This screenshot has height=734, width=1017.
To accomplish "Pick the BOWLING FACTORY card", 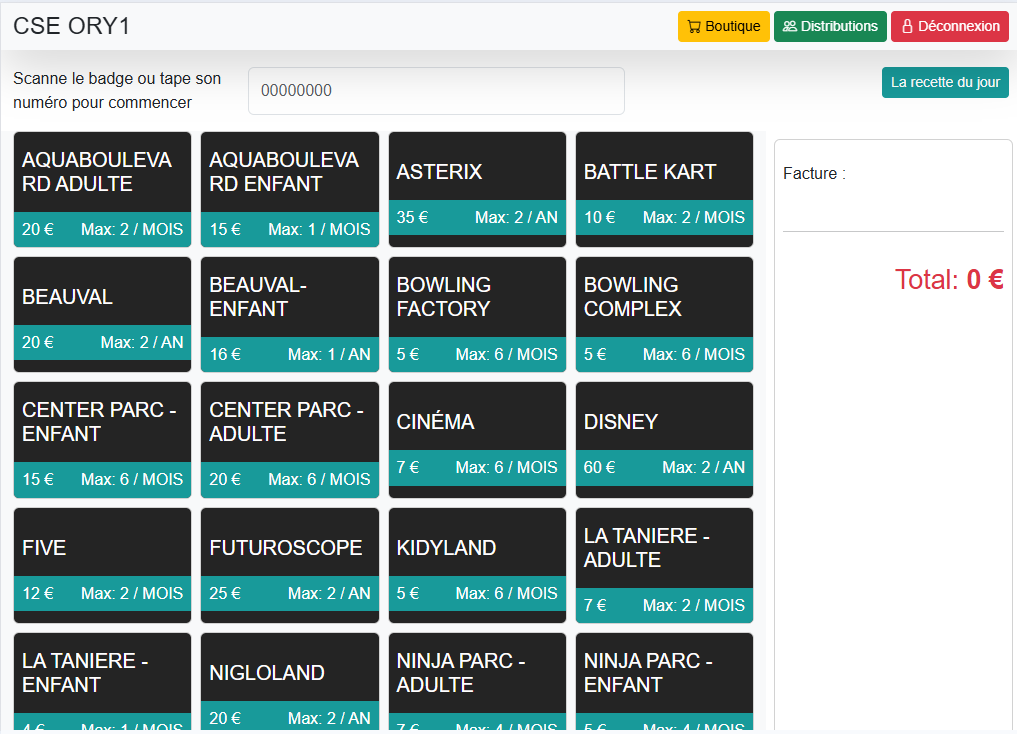I will [x=477, y=314].
